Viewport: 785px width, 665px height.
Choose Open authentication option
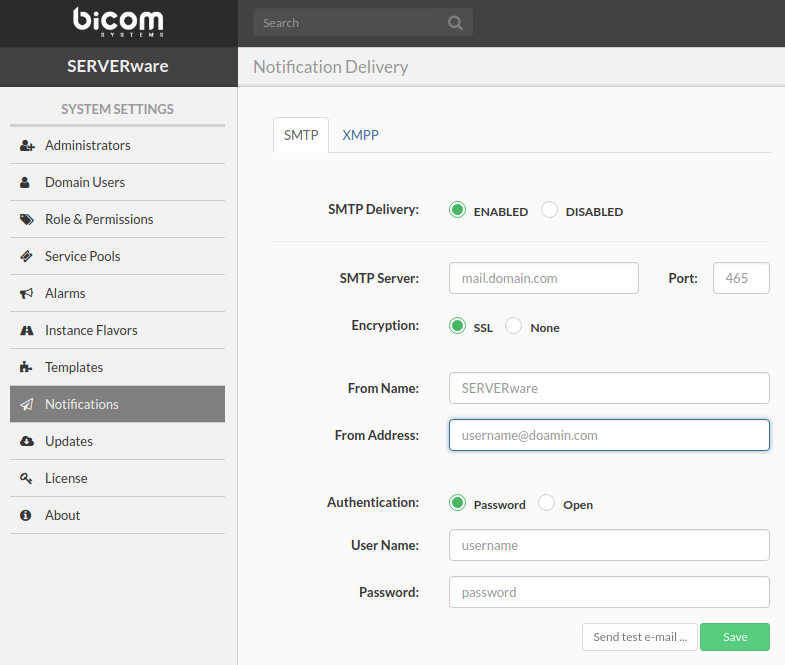click(x=547, y=503)
